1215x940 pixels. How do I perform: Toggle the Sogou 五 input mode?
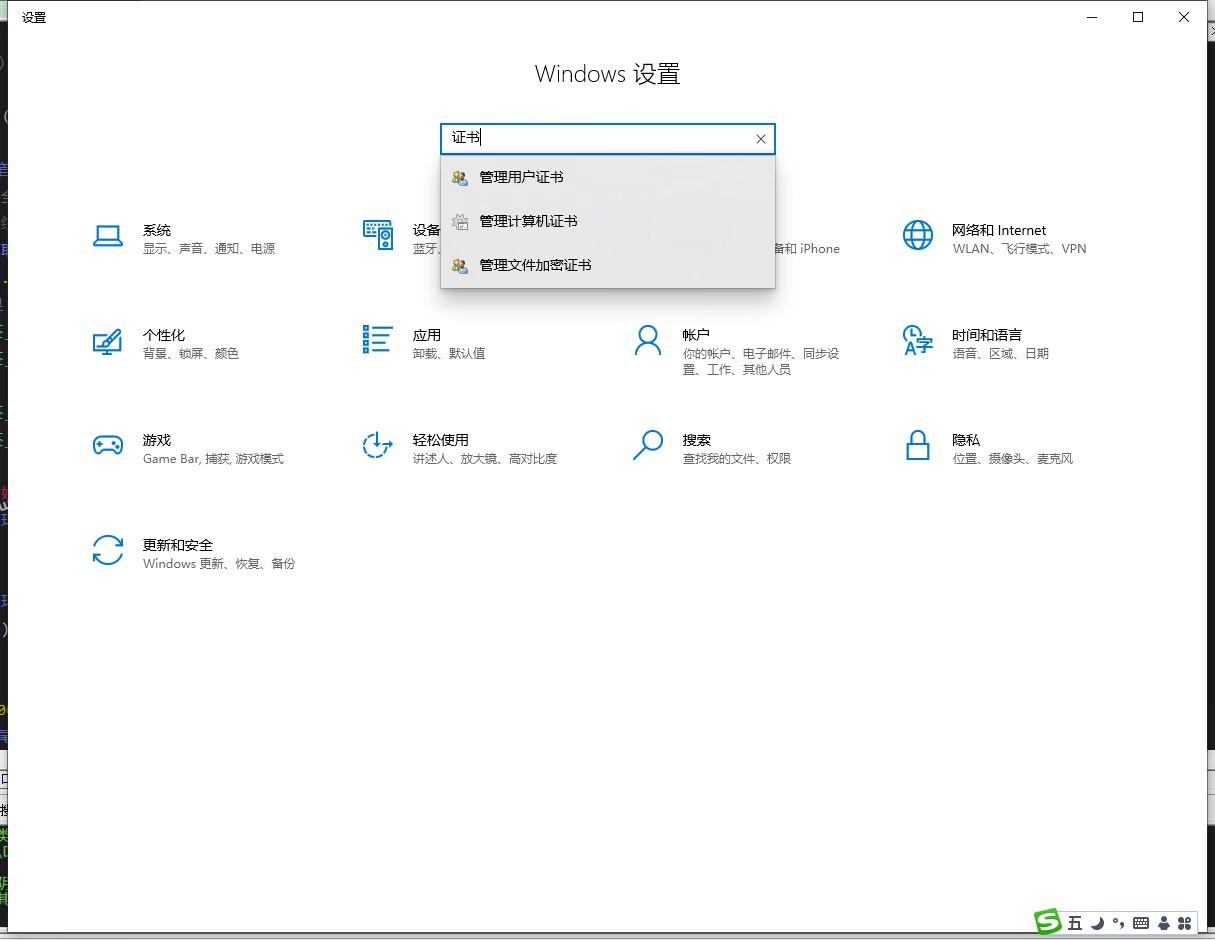[x=1075, y=923]
